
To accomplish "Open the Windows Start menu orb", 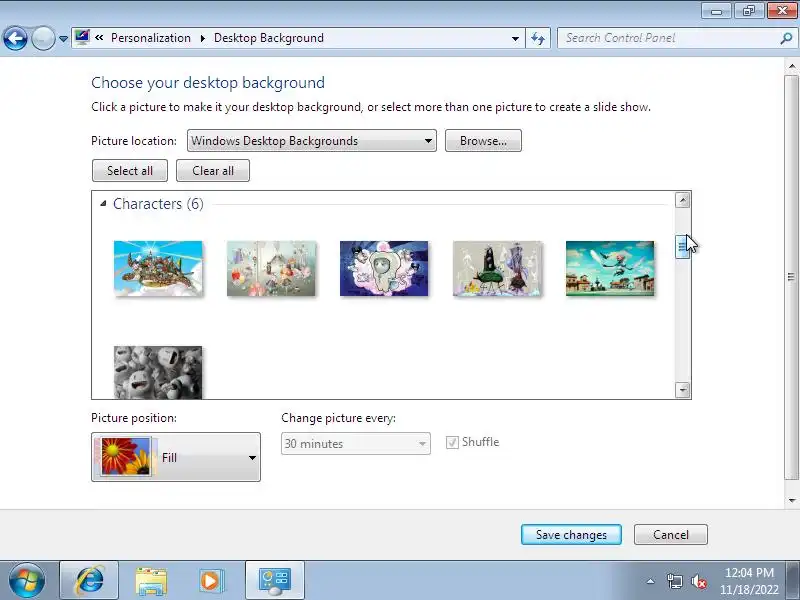I will 27,580.
